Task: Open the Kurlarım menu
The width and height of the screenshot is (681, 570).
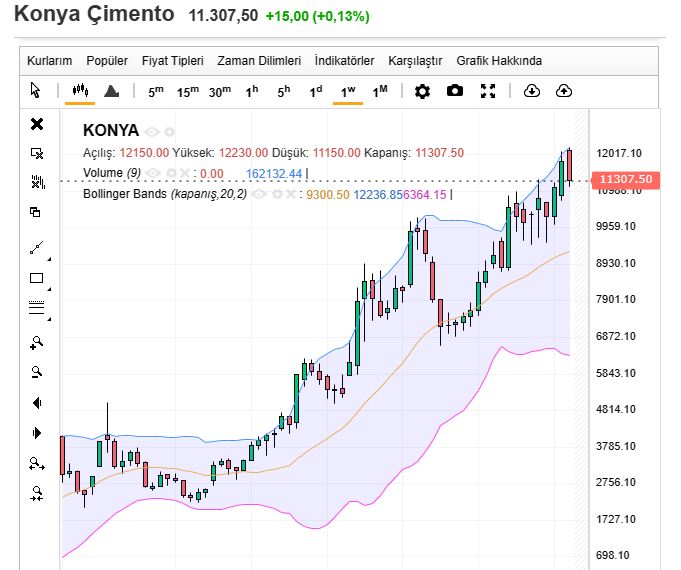Action: tap(50, 60)
